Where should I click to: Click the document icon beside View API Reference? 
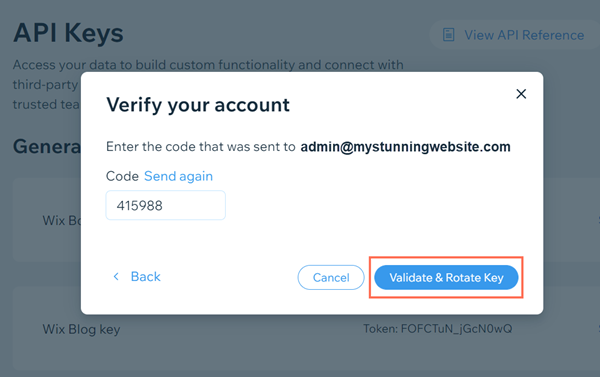[x=448, y=35]
